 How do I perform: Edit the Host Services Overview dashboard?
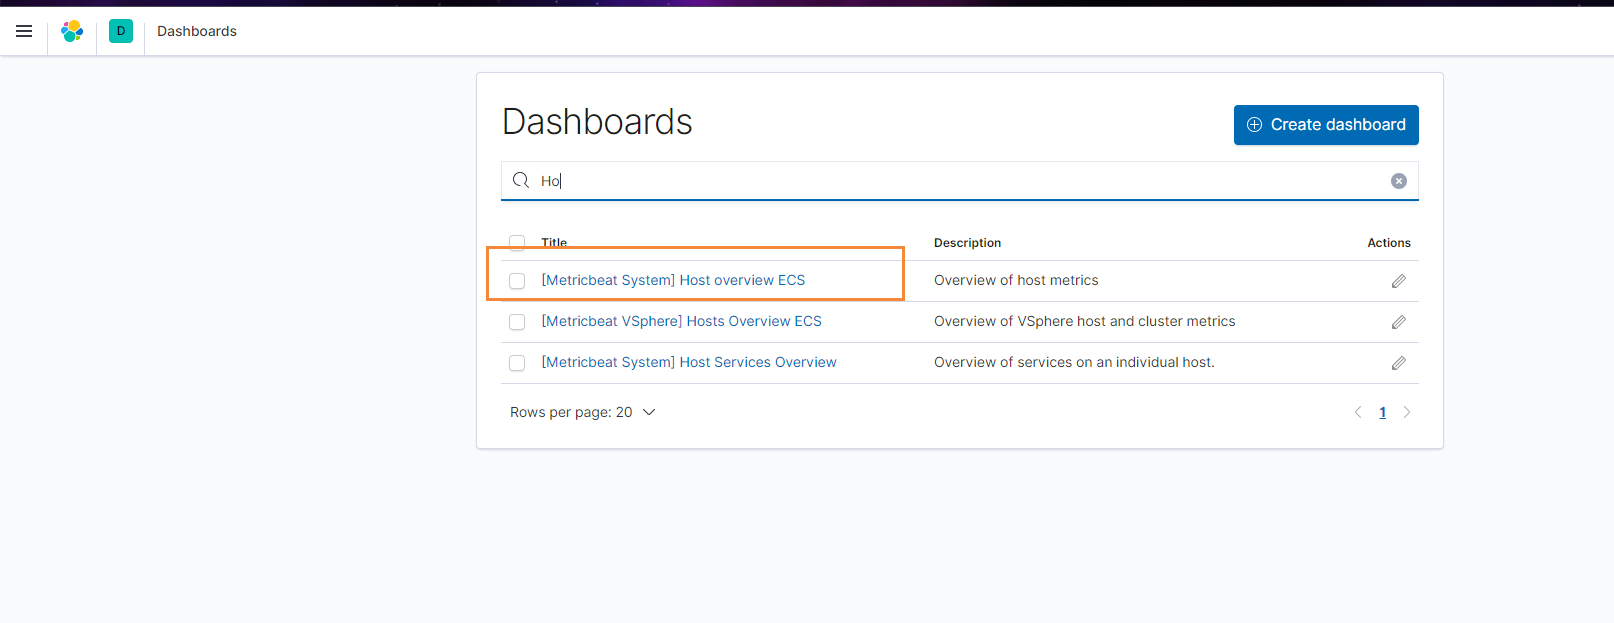click(x=1398, y=363)
